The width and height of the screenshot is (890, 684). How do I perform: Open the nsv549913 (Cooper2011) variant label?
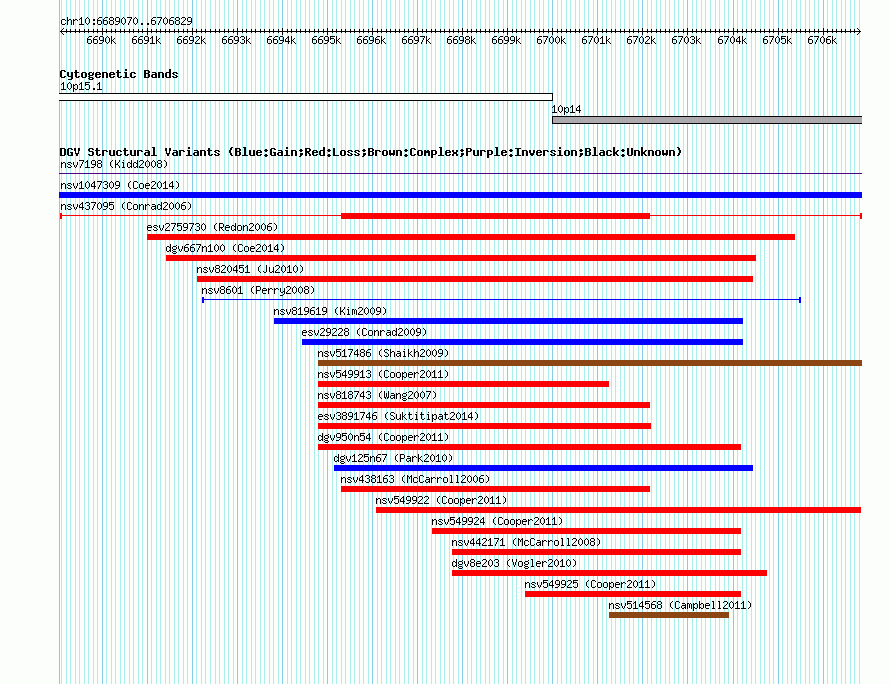tap(383, 375)
